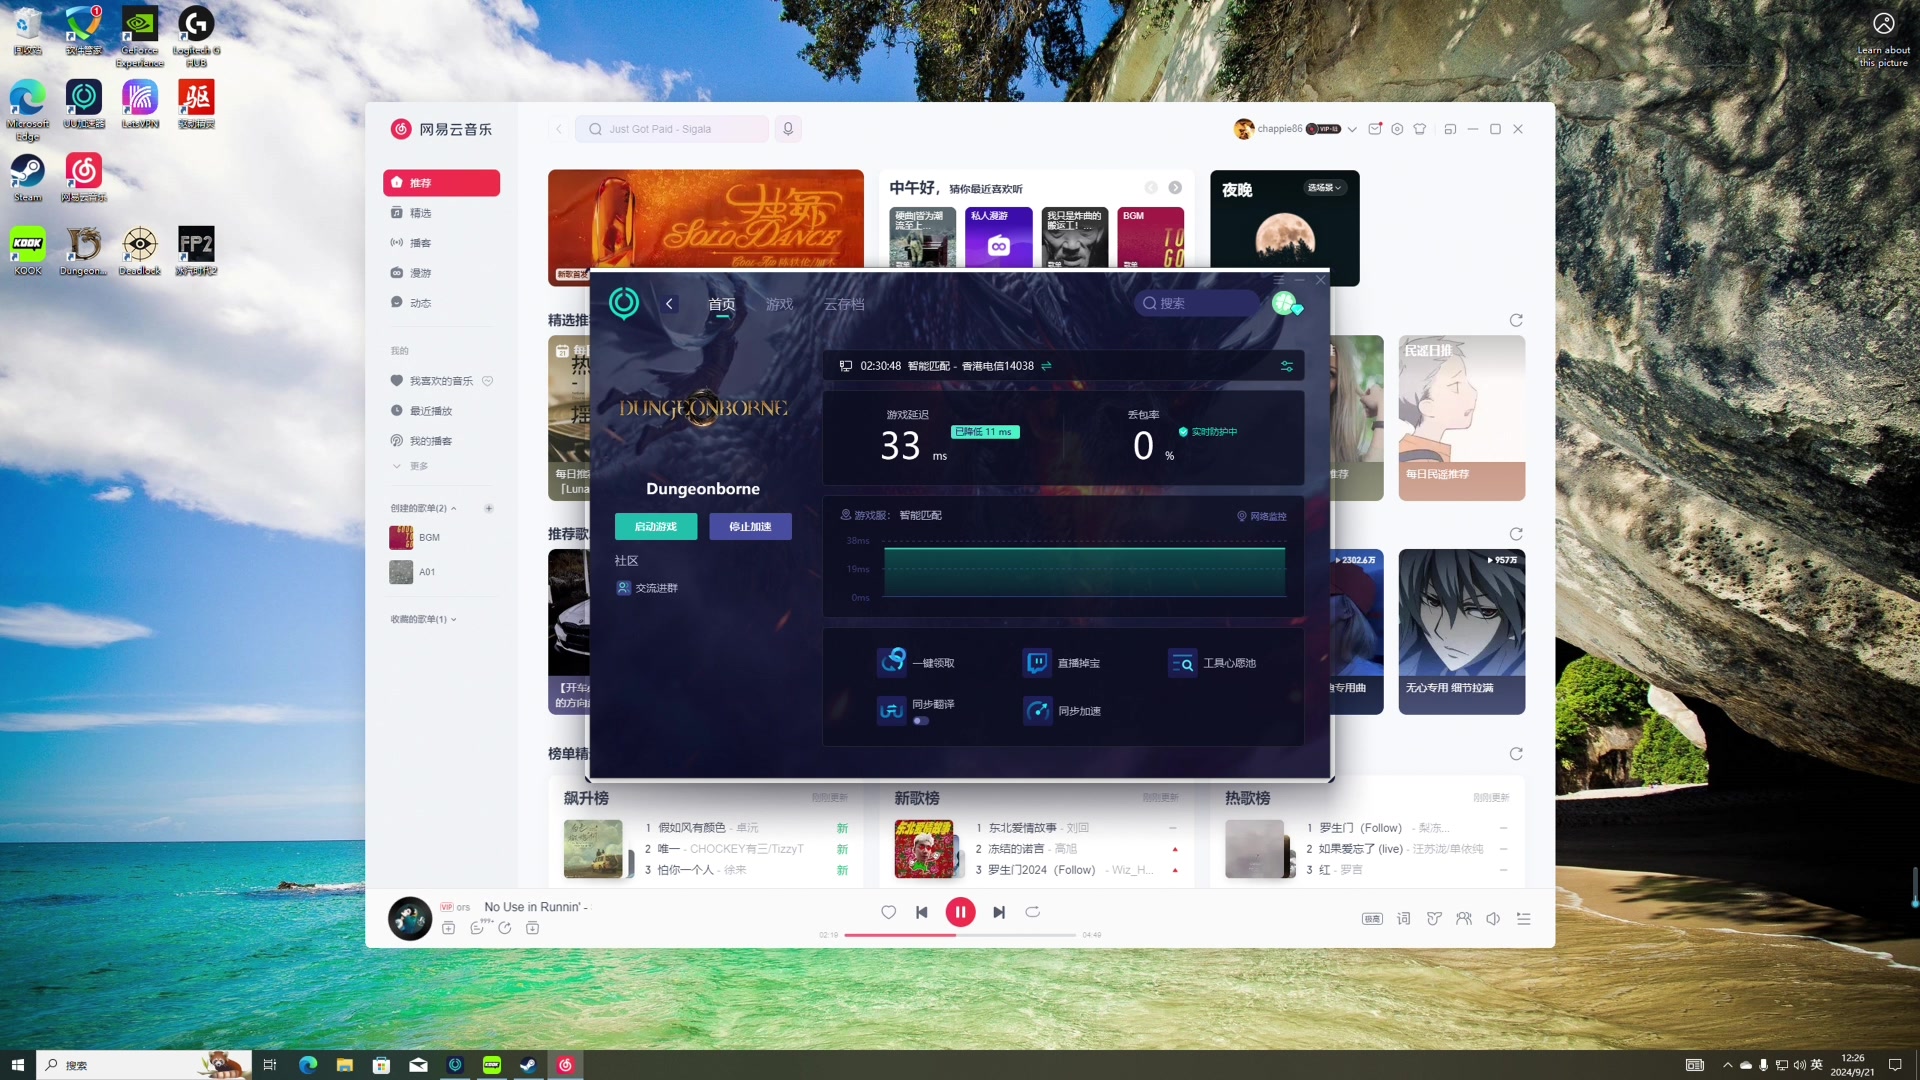
Task: Open 工具心愿池 tool
Action: pyautogui.click(x=1213, y=662)
